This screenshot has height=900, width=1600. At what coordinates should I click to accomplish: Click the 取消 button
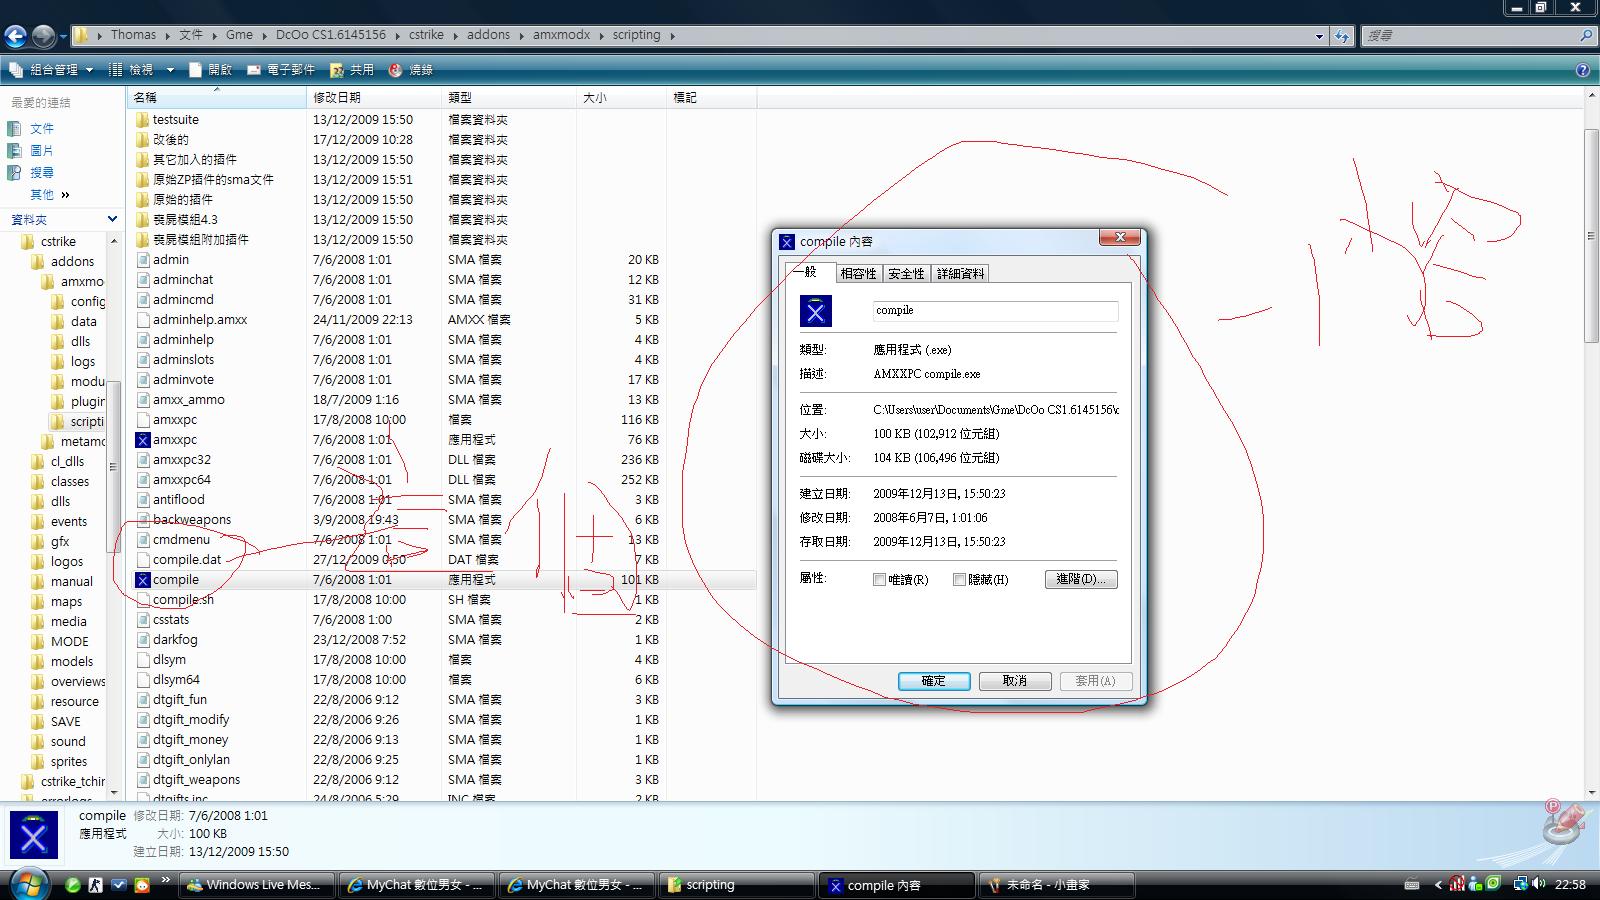click(1015, 681)
